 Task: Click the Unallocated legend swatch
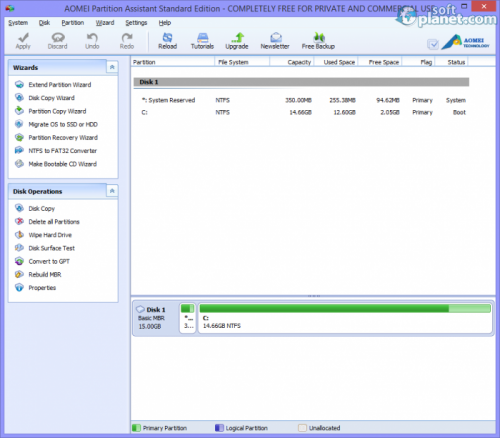coord(302,428)
